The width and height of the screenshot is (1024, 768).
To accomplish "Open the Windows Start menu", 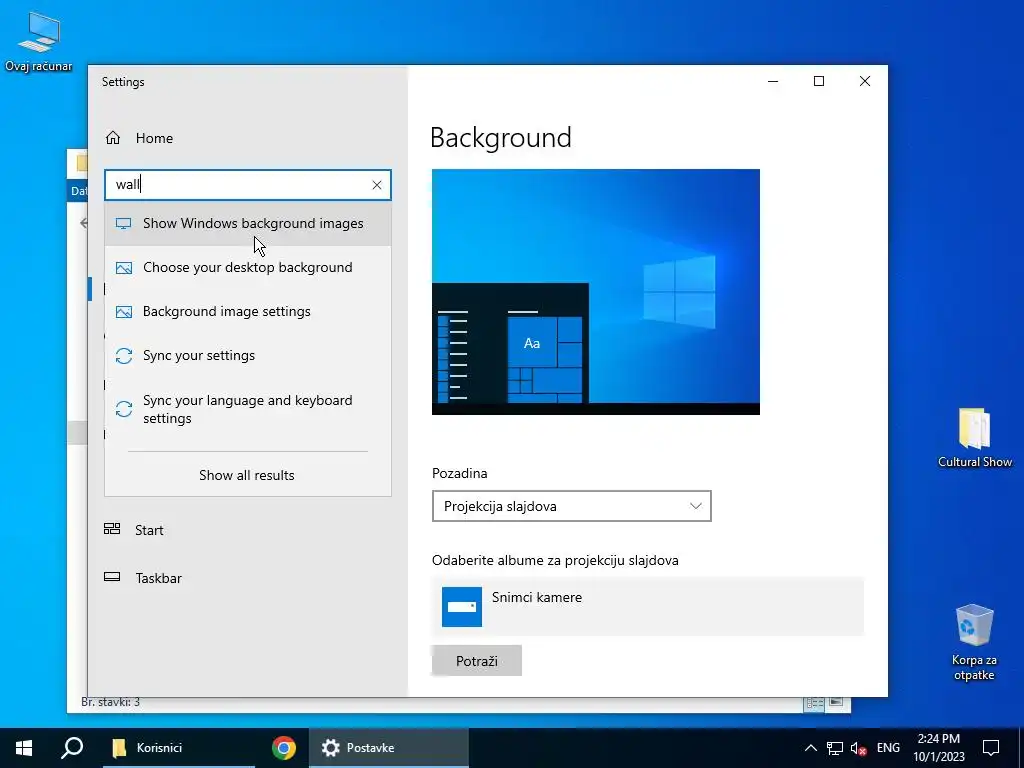I will (x=24, y=748).
